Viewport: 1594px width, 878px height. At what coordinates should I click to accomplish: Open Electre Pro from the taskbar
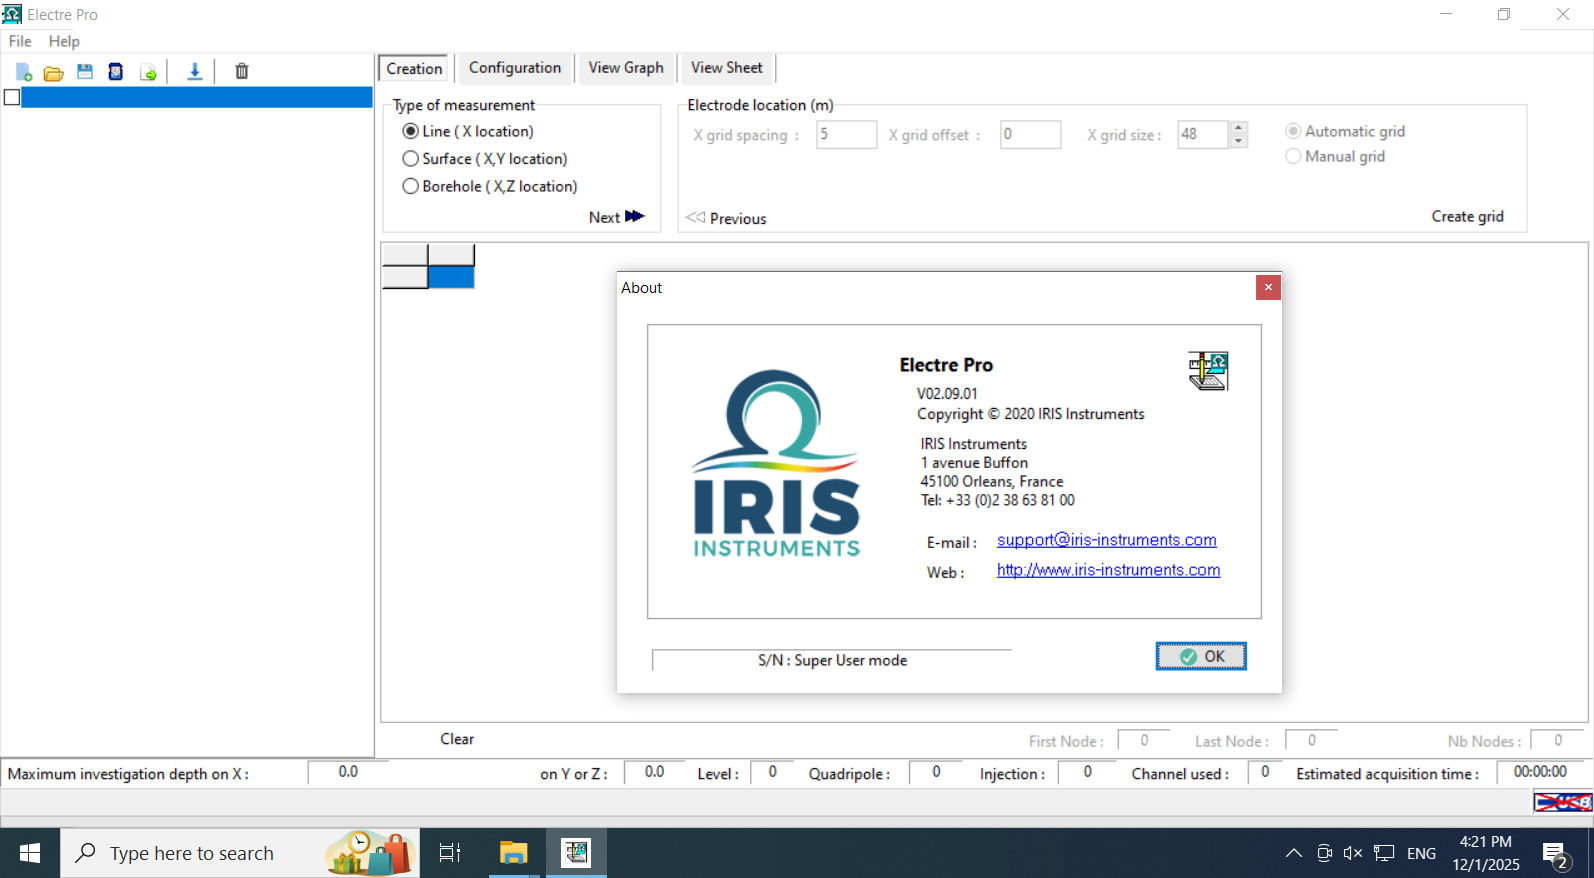576,853
